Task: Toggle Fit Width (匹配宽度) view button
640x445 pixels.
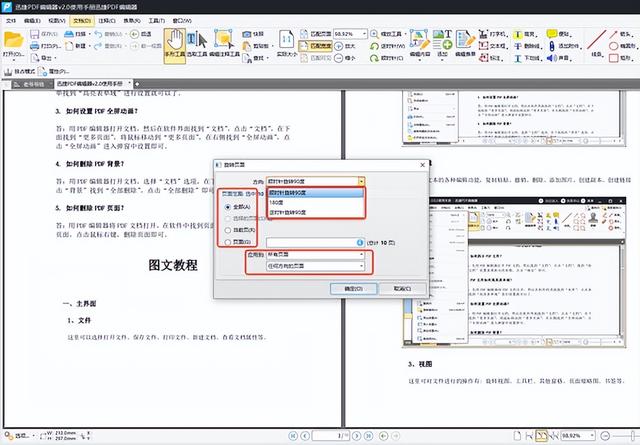Action: click(x=316, y=46)
